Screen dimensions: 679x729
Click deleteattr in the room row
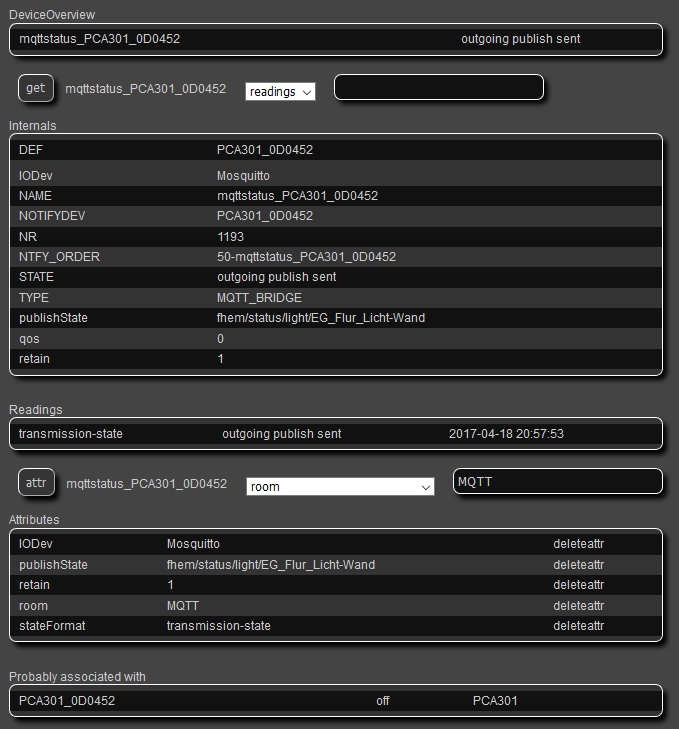tap(579, 606)
